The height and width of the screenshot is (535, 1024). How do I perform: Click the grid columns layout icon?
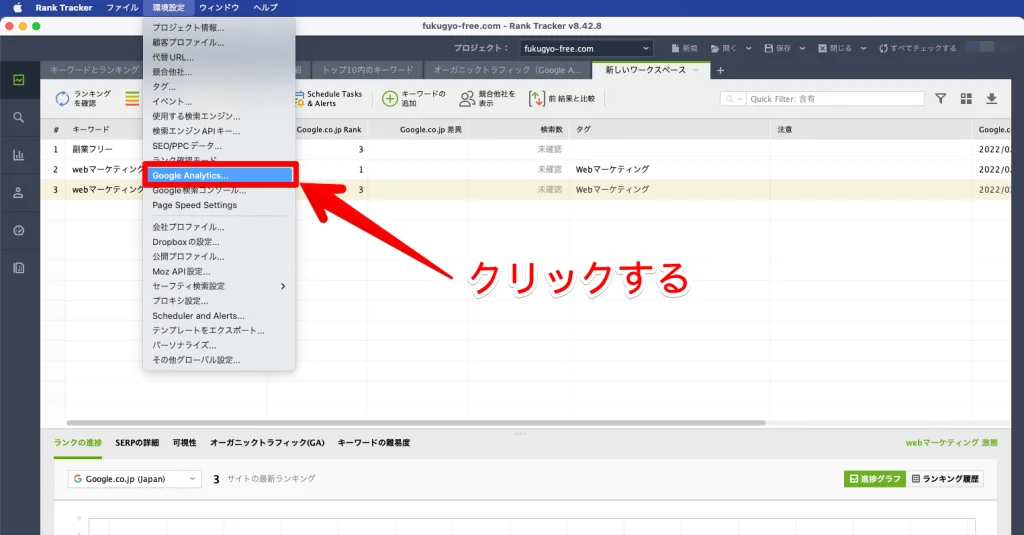(x=966, y=99)
